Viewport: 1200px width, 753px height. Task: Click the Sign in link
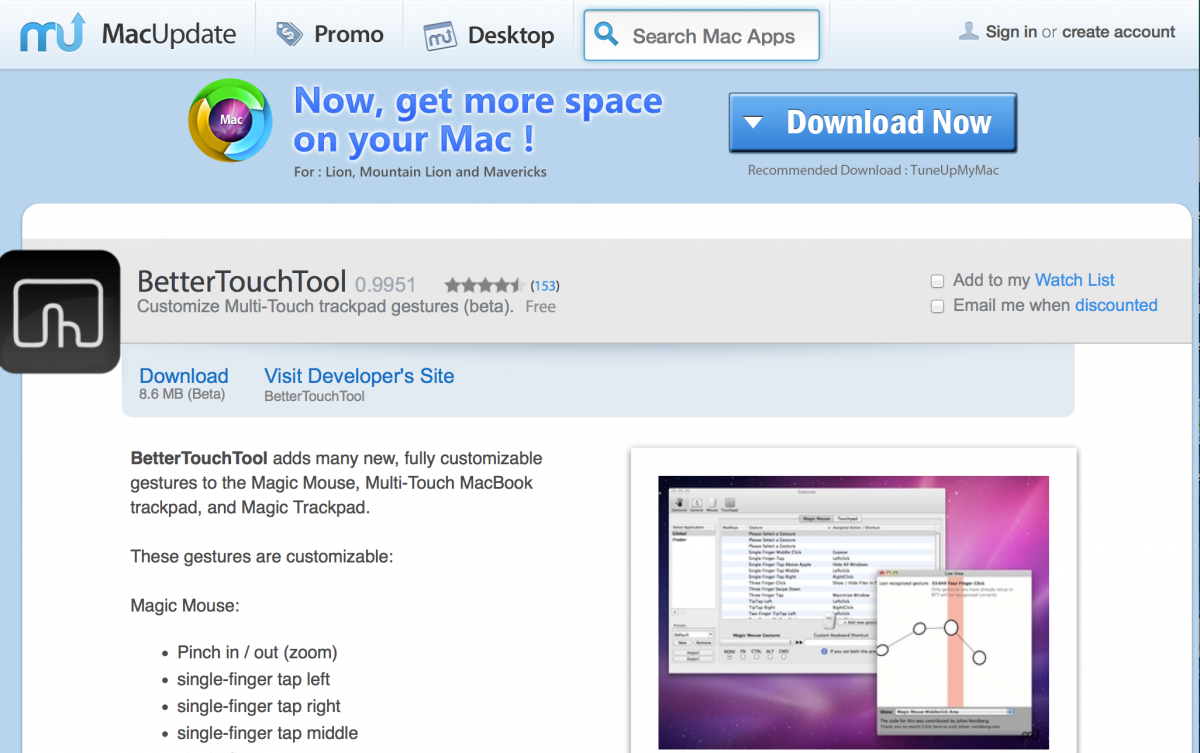point(1011,32)
